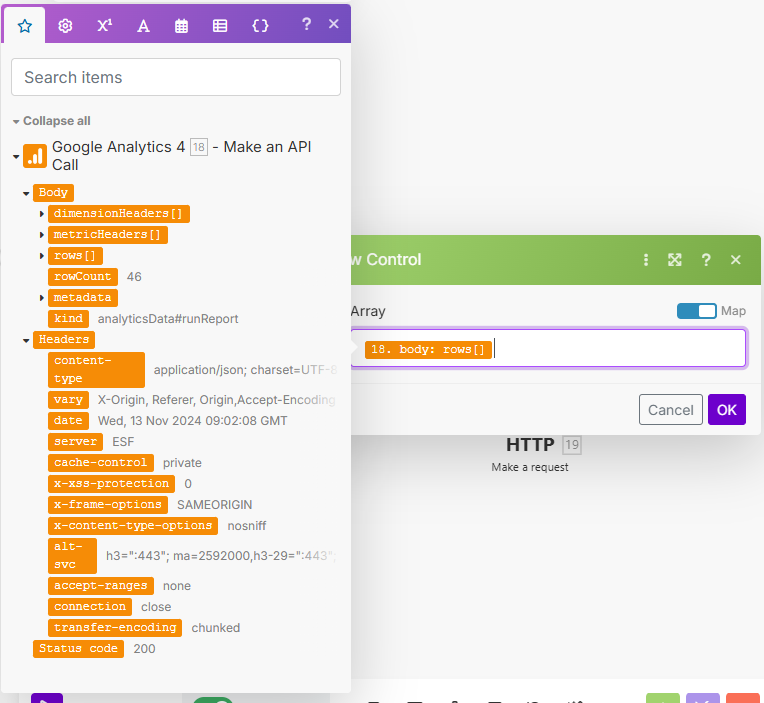Select the connection pill
764x703 pixels.
point(90,607)
